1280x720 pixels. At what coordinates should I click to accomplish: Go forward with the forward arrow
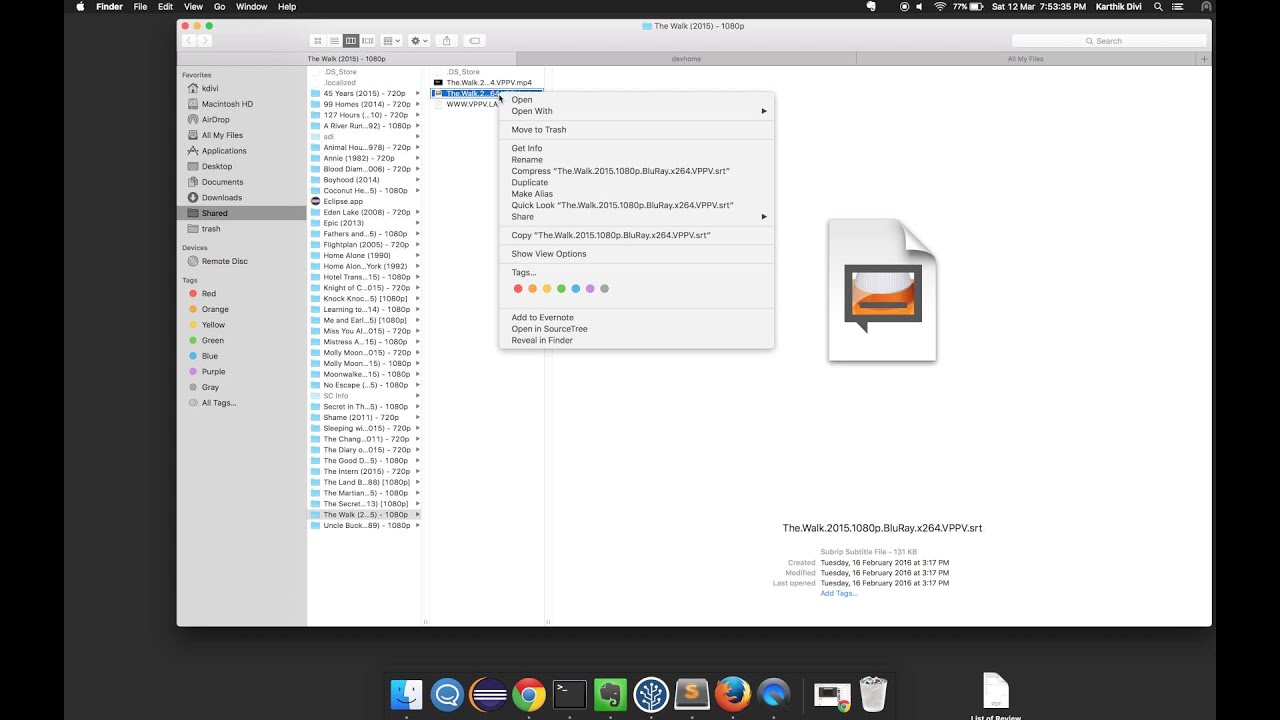[205, 41]
